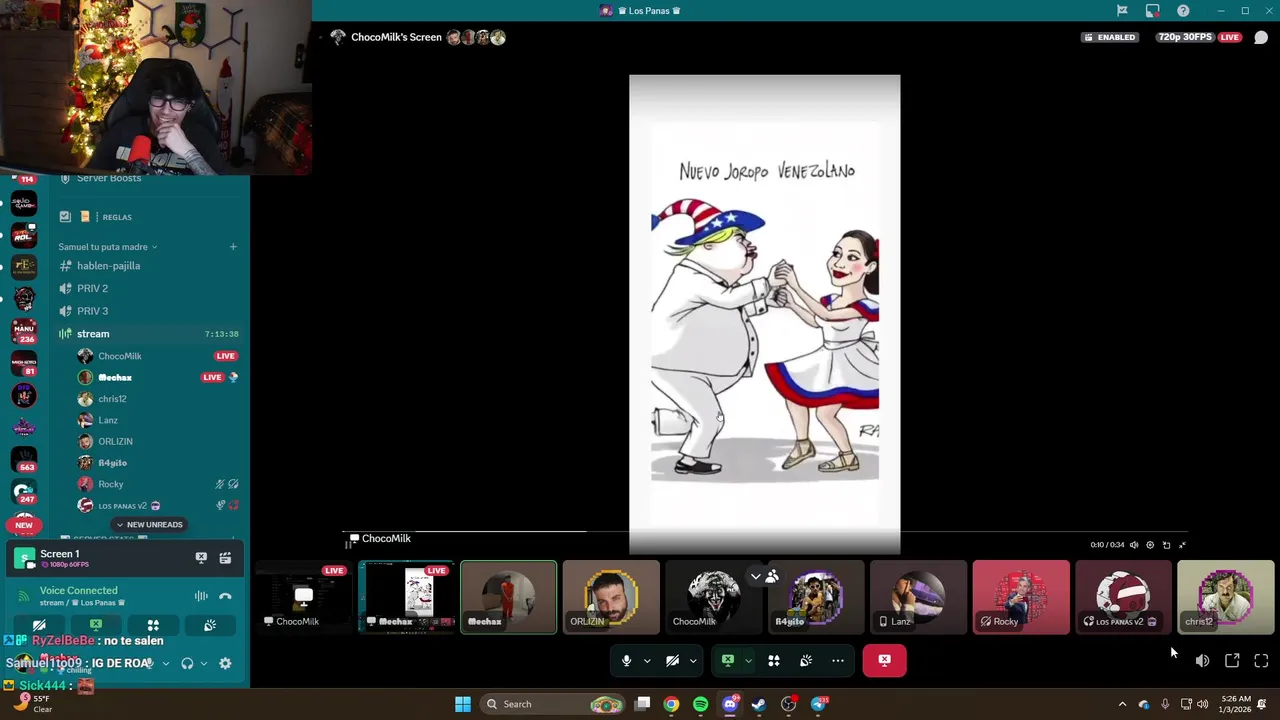This screenshot has height=720, width=1280.
Task: Click Rocky in the voice channel user list
Action: pos(111,484)
